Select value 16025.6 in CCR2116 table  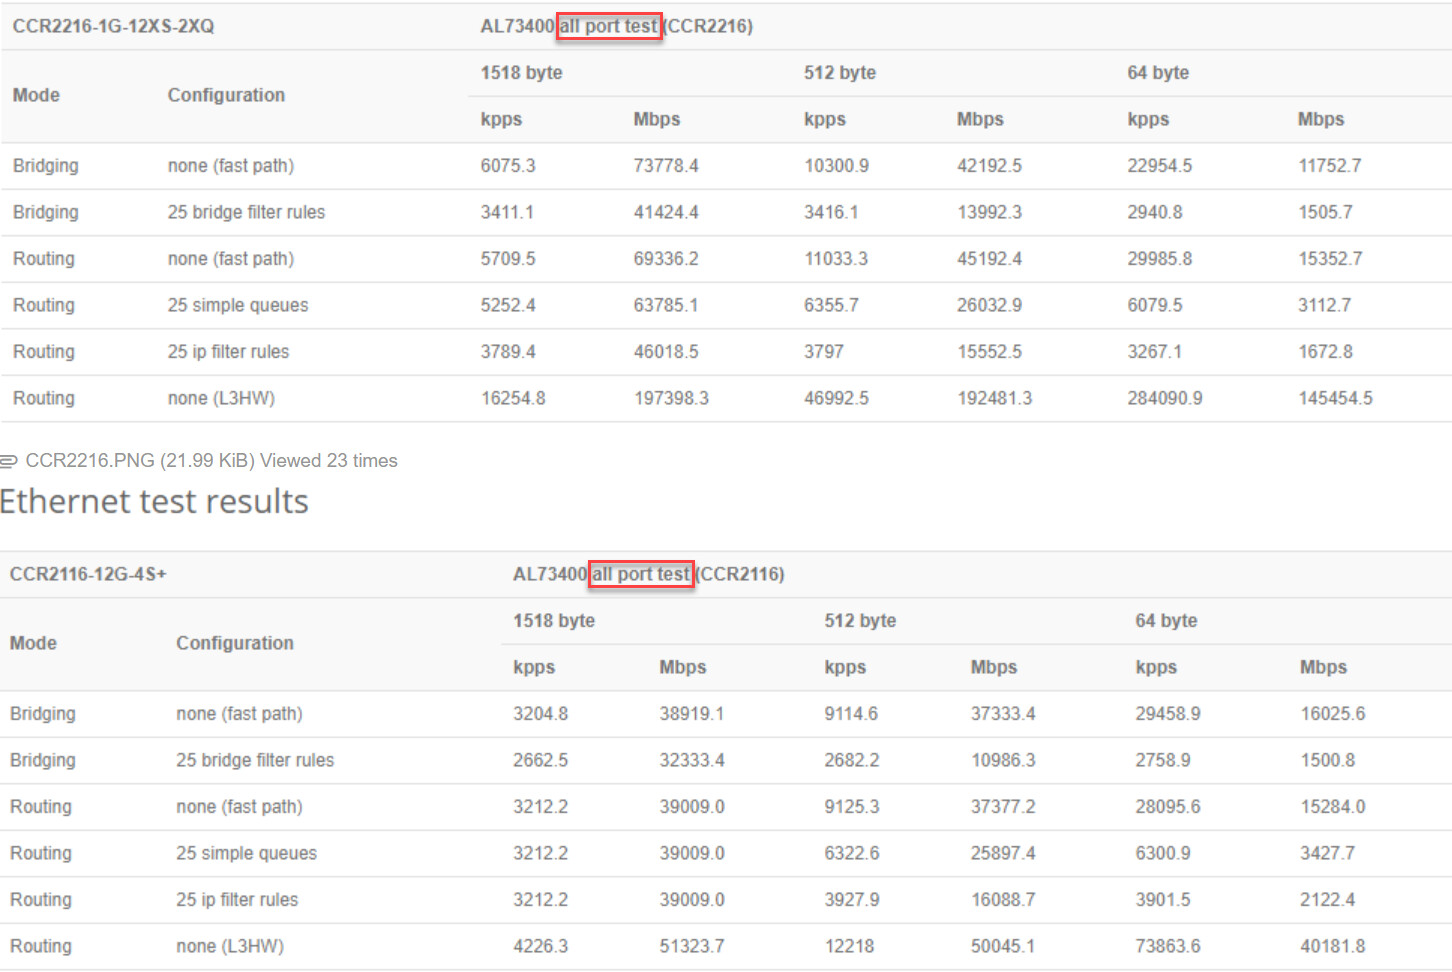[x=1332, y=714]
